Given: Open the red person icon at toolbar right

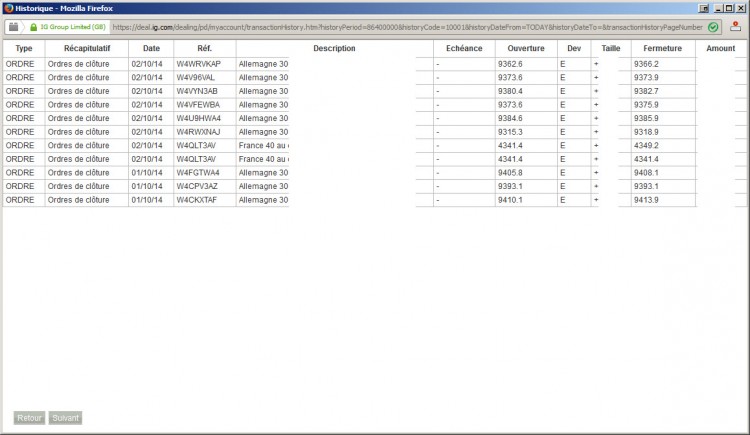Looking at the screenshot, I should pyautogui.click(x=736, y=27).
